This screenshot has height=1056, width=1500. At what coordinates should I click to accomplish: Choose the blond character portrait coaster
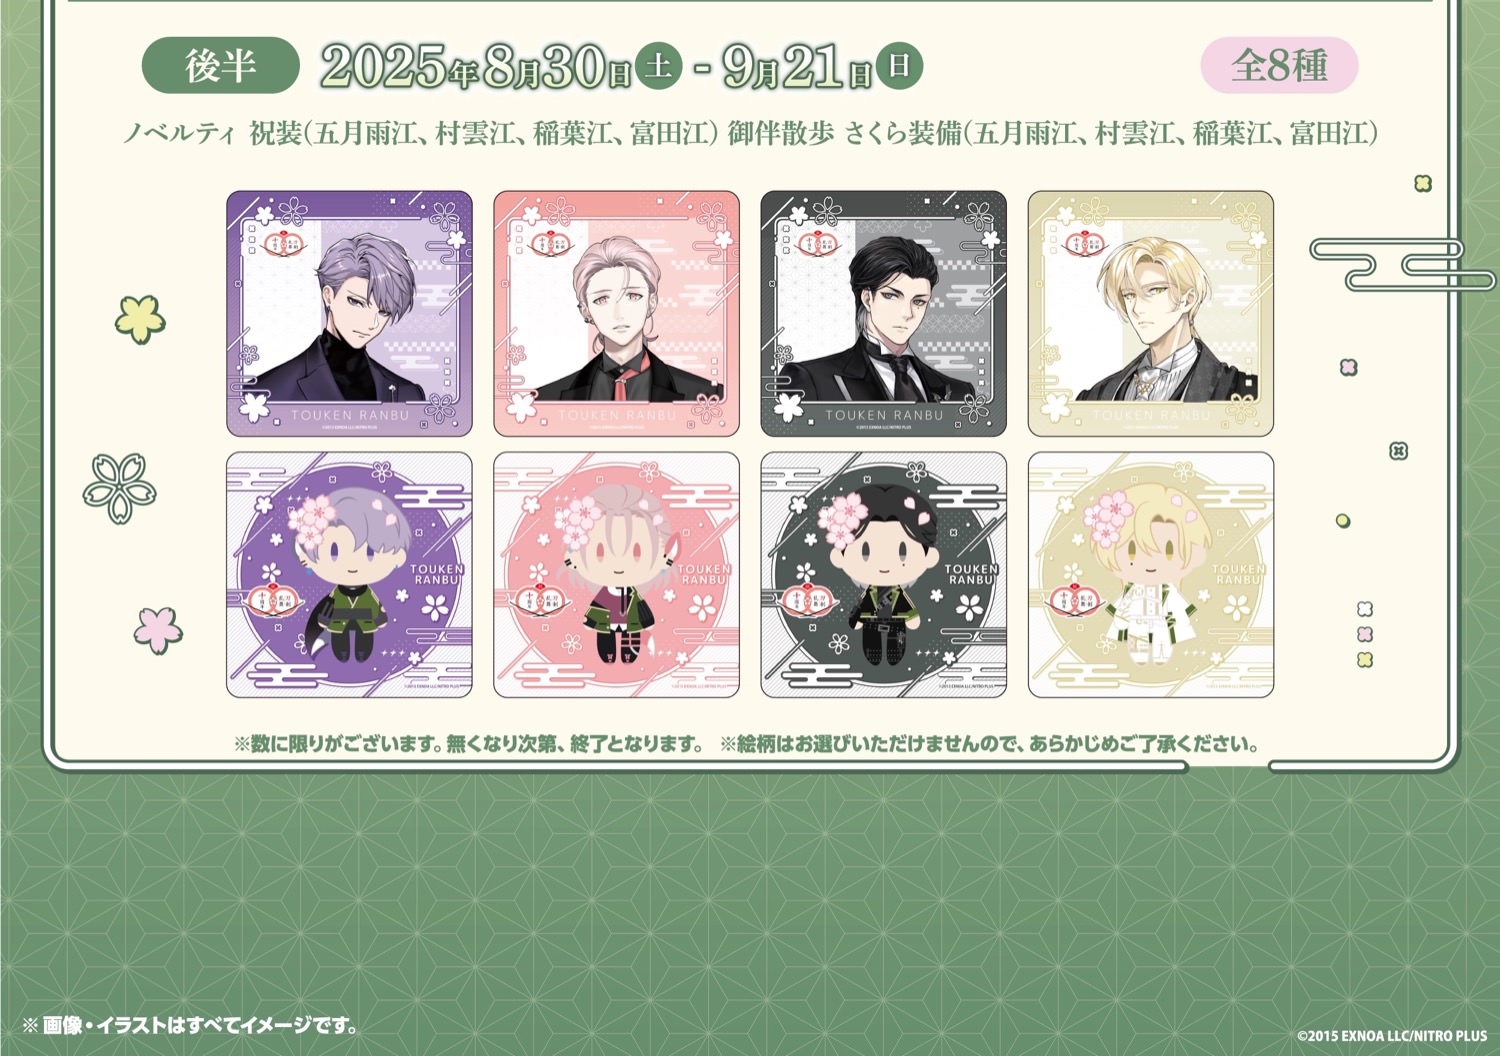(x=1151, y=314)
